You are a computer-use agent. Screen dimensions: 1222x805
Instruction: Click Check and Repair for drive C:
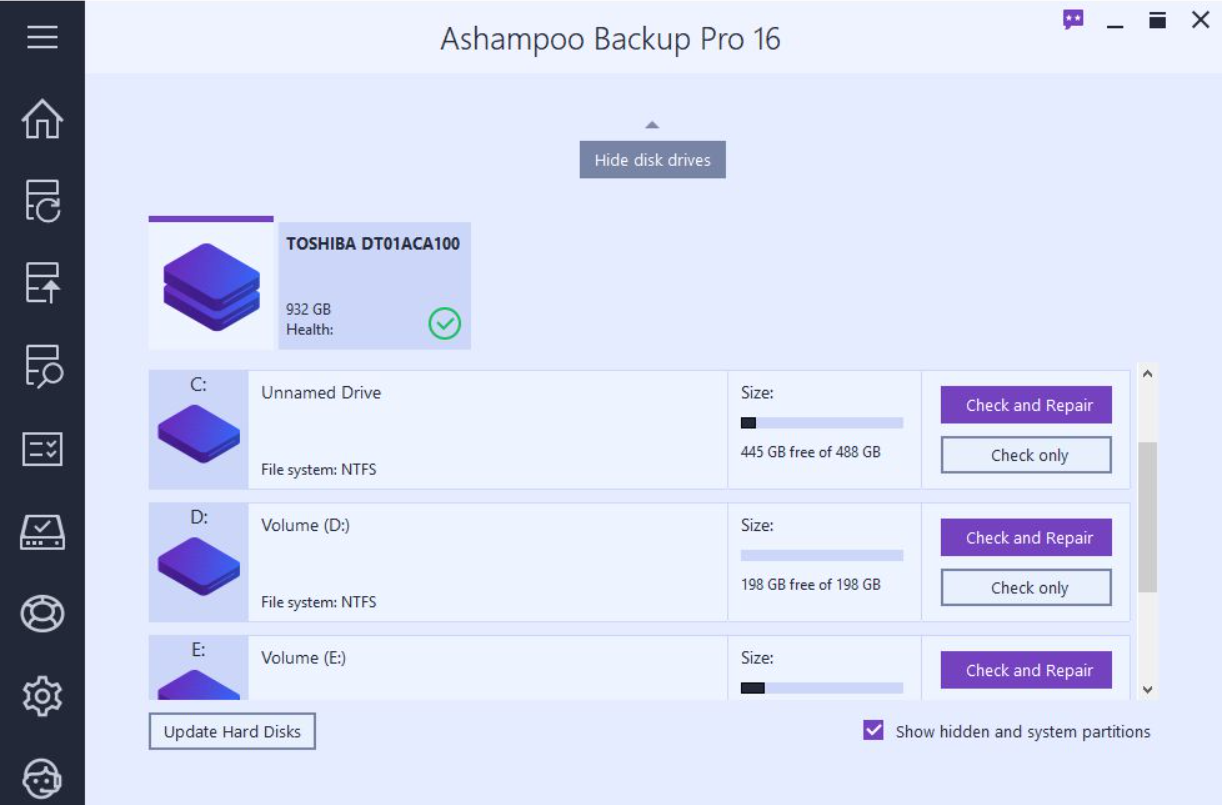(1026, 405)
